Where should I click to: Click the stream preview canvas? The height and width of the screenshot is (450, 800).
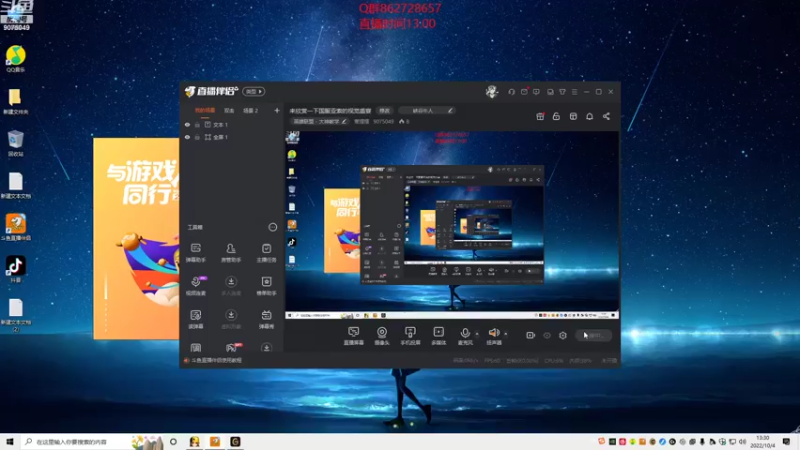pyautogui.click(x=452, y=225)
